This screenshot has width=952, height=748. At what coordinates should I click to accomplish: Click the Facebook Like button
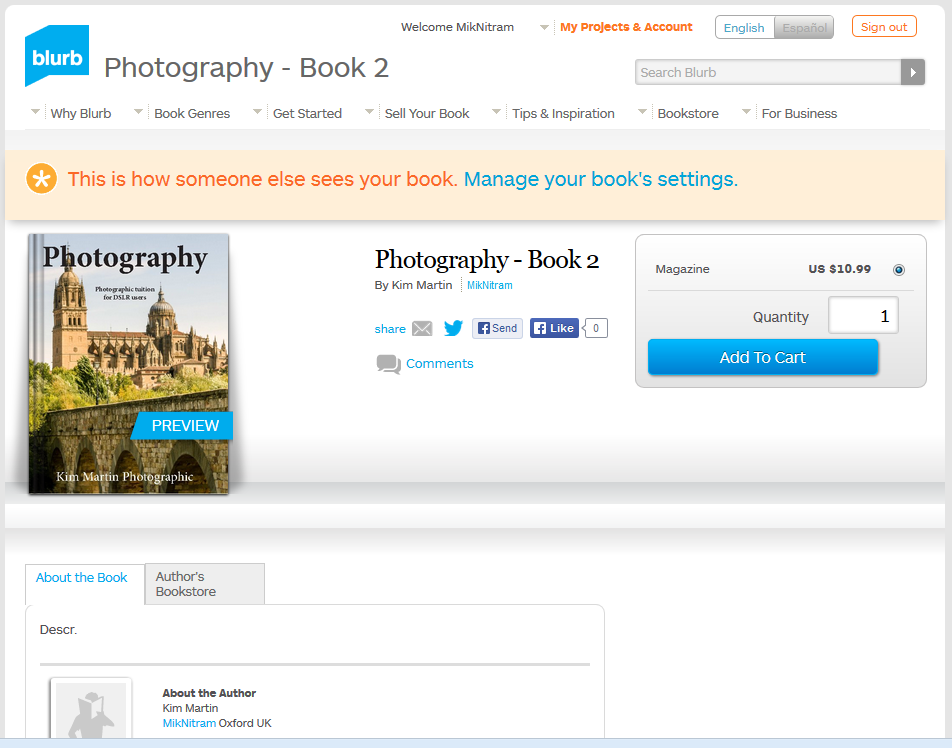554,328
